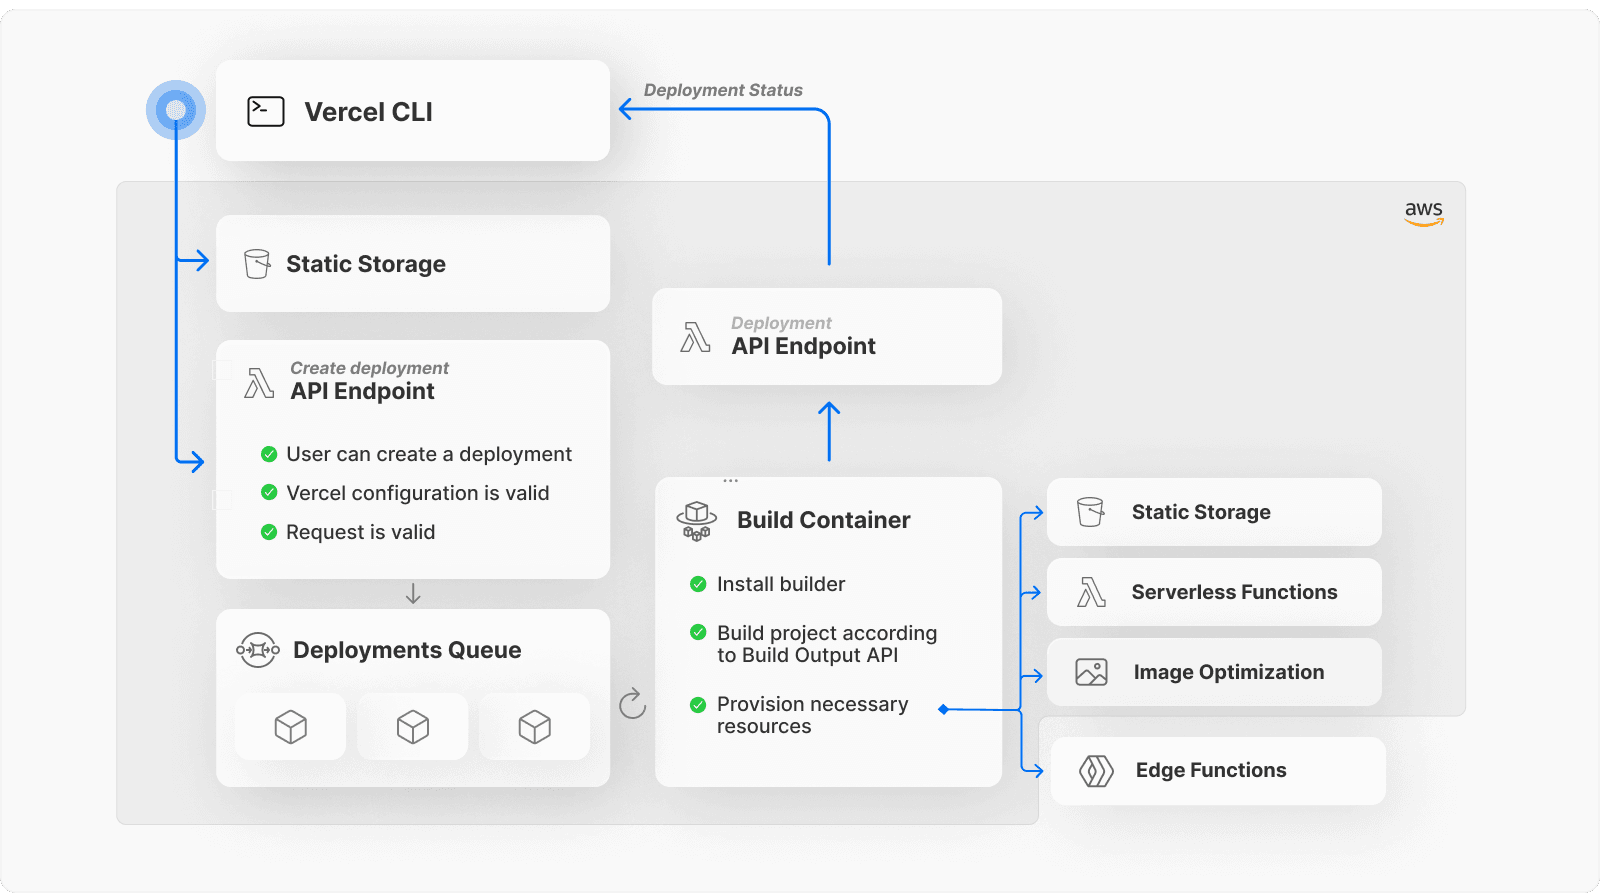Click the Edge Functions hexagon icon
The height and width of the screenshot is (893, 1600).
point(1096,771)
